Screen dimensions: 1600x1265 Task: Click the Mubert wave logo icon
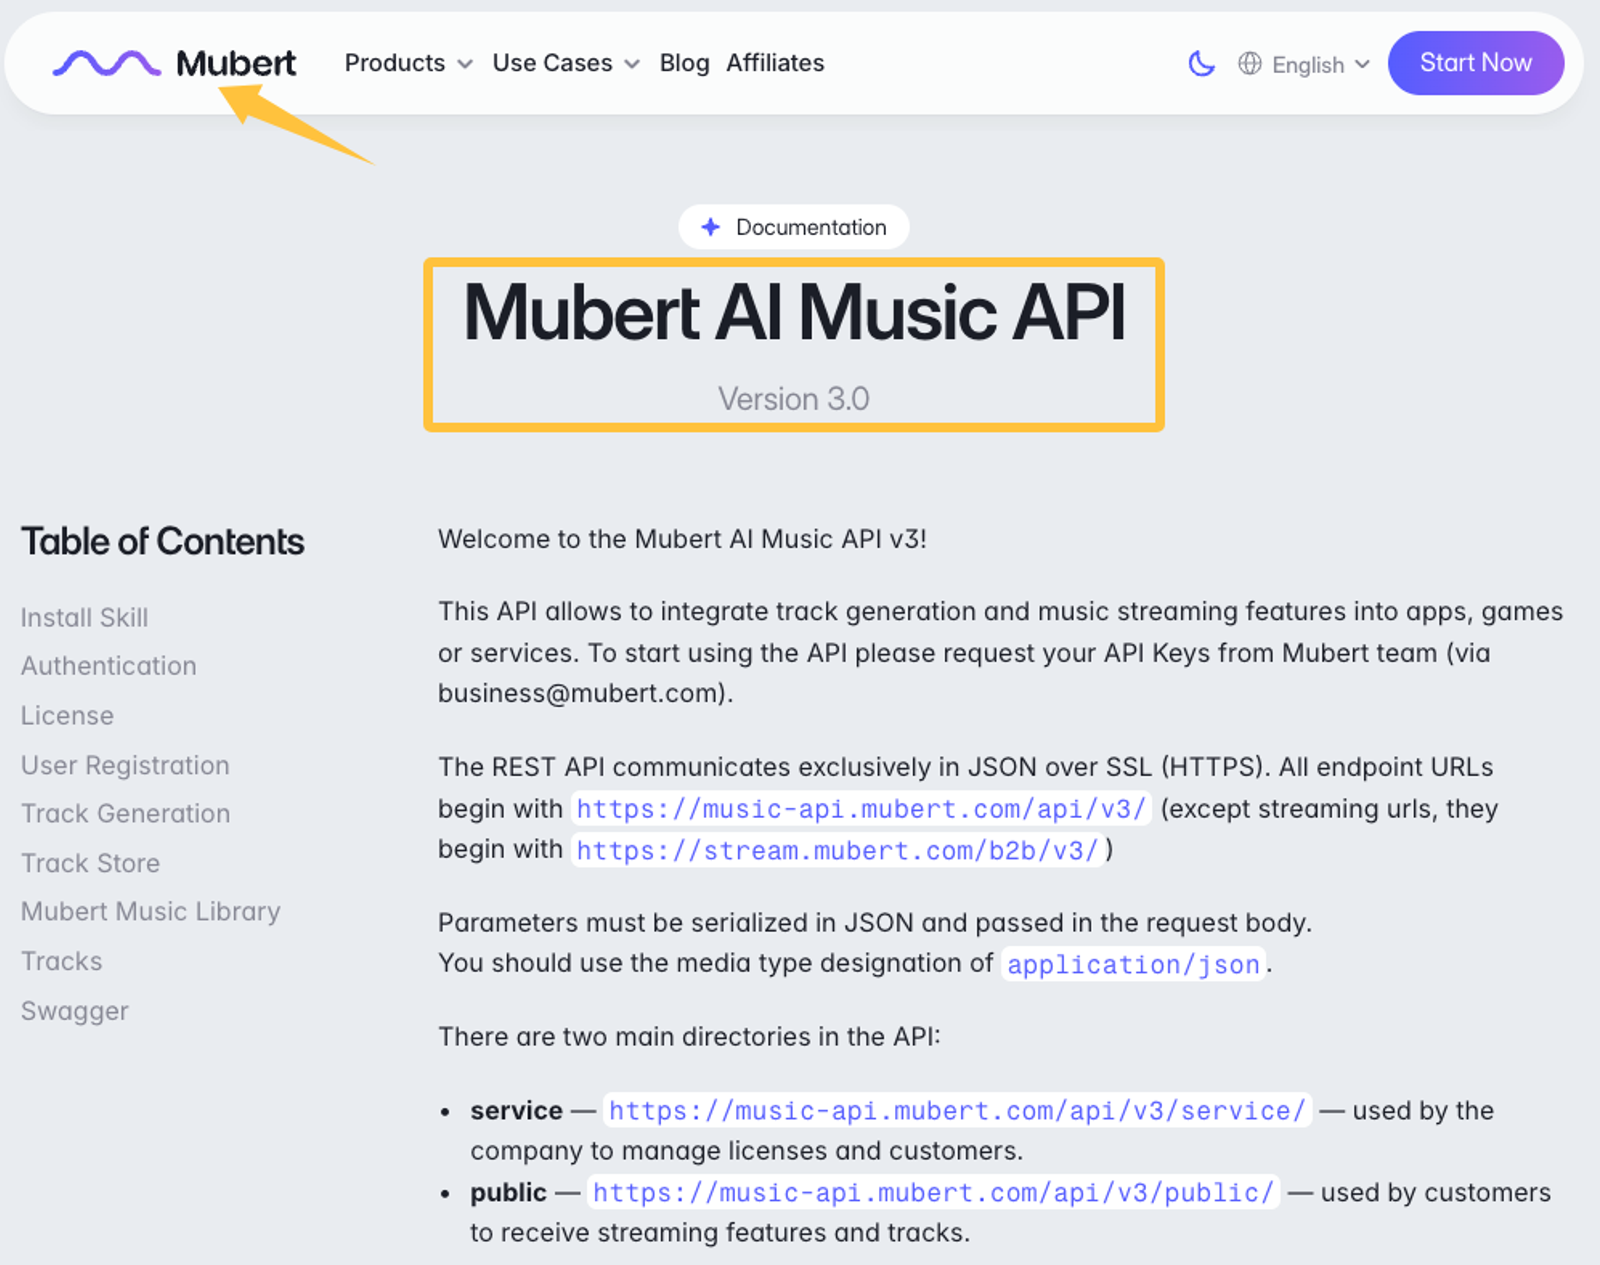[x=106, y=64]
